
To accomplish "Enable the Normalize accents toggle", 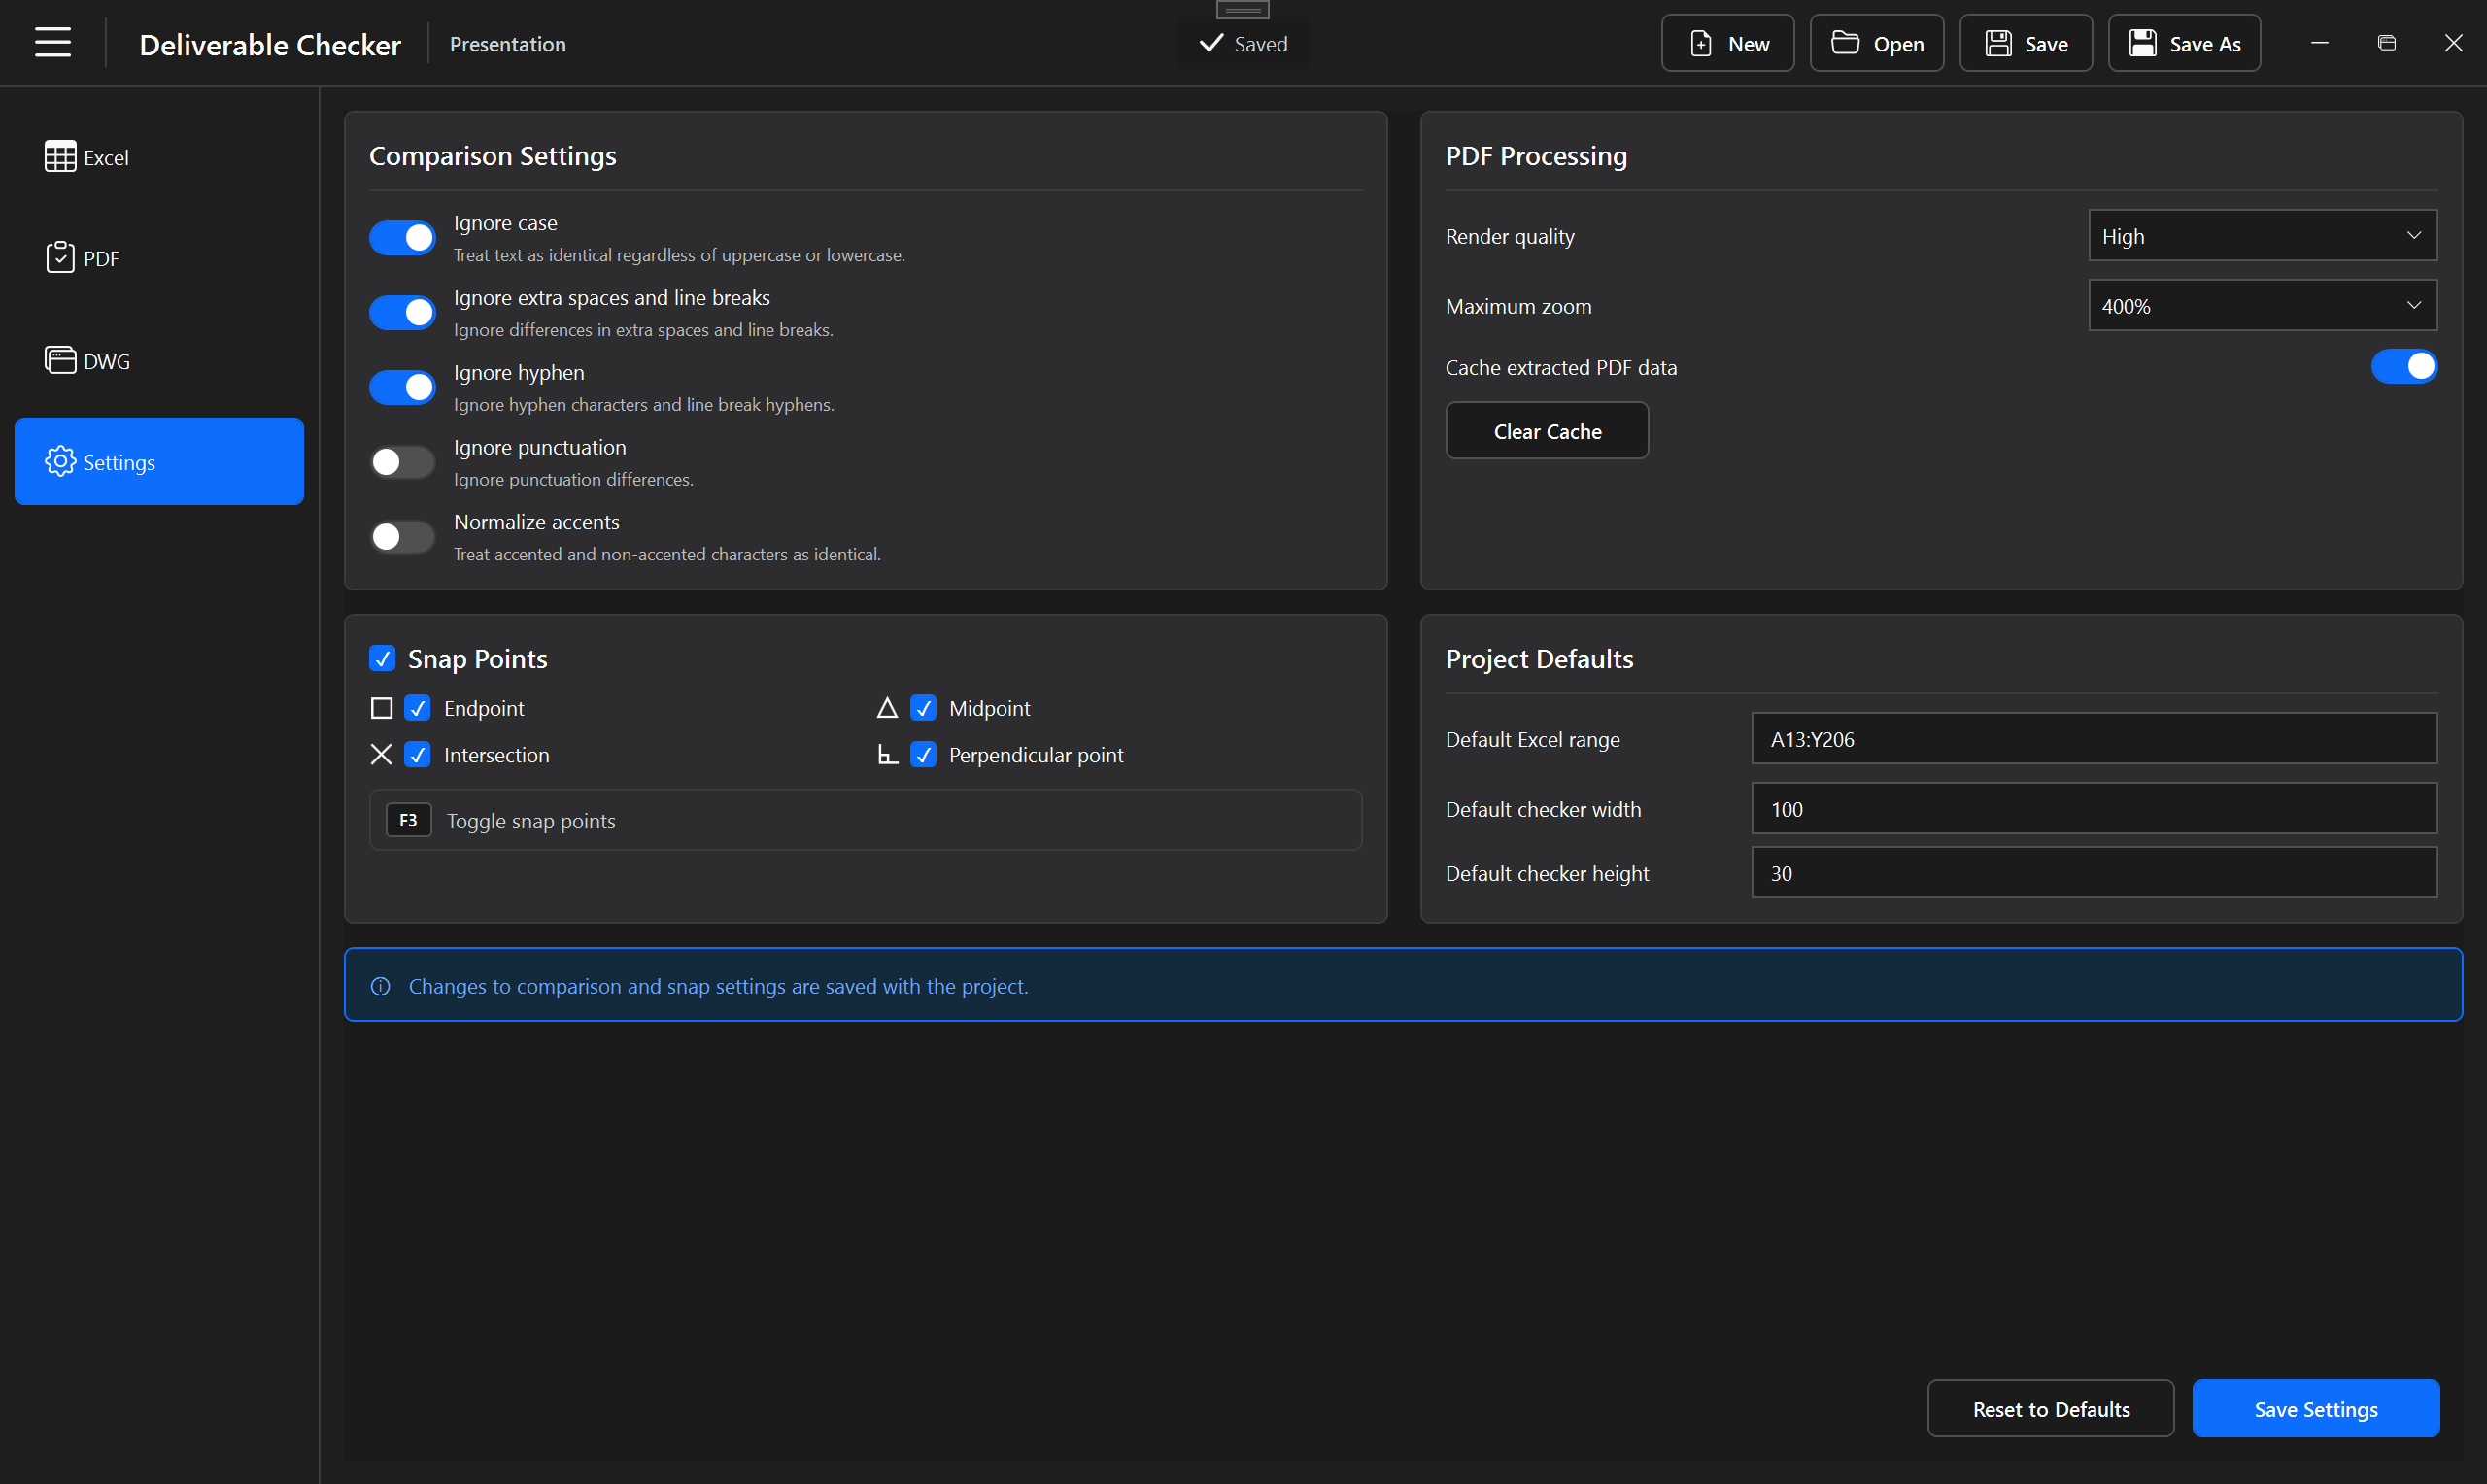I will coord(402,537).
